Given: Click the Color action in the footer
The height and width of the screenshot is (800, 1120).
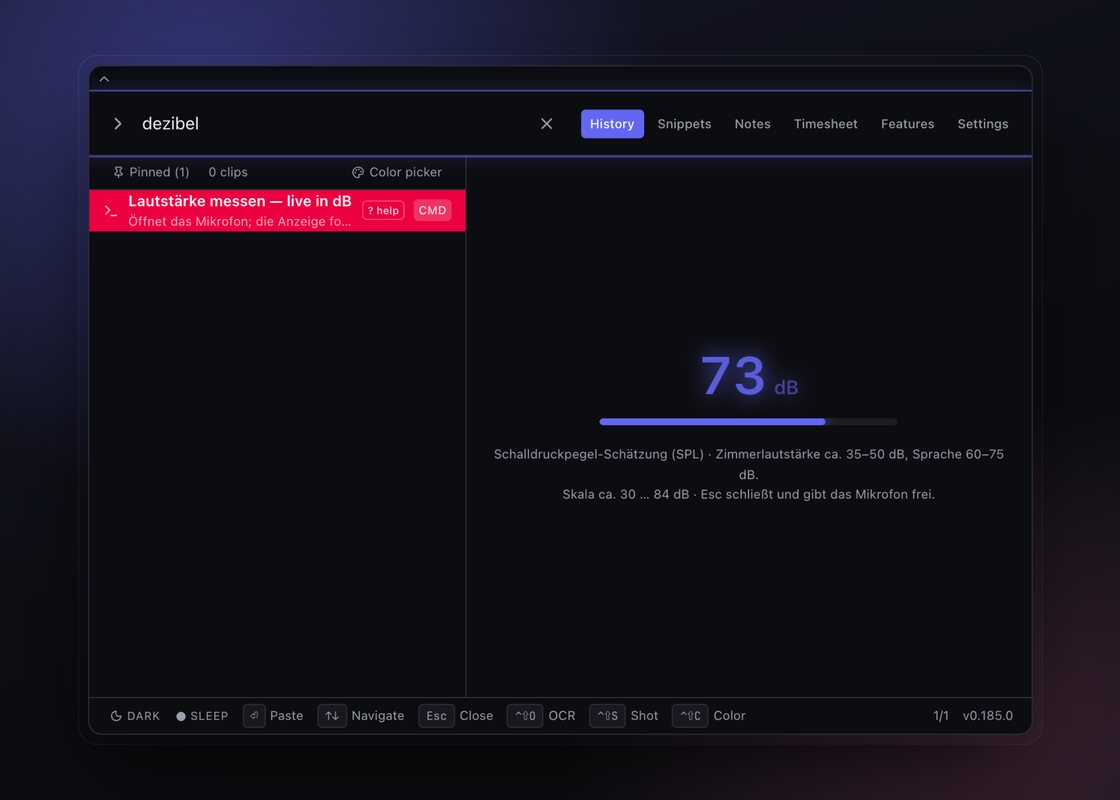Looking at the screenshot, I should click(729, 716).
